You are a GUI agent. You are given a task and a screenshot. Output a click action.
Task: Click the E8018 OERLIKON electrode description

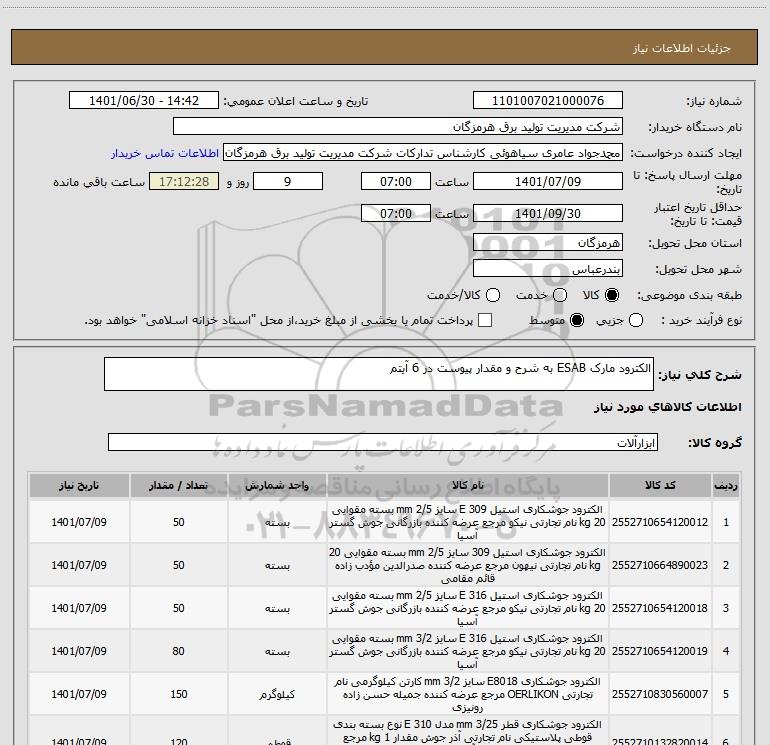tap(468, 694)
